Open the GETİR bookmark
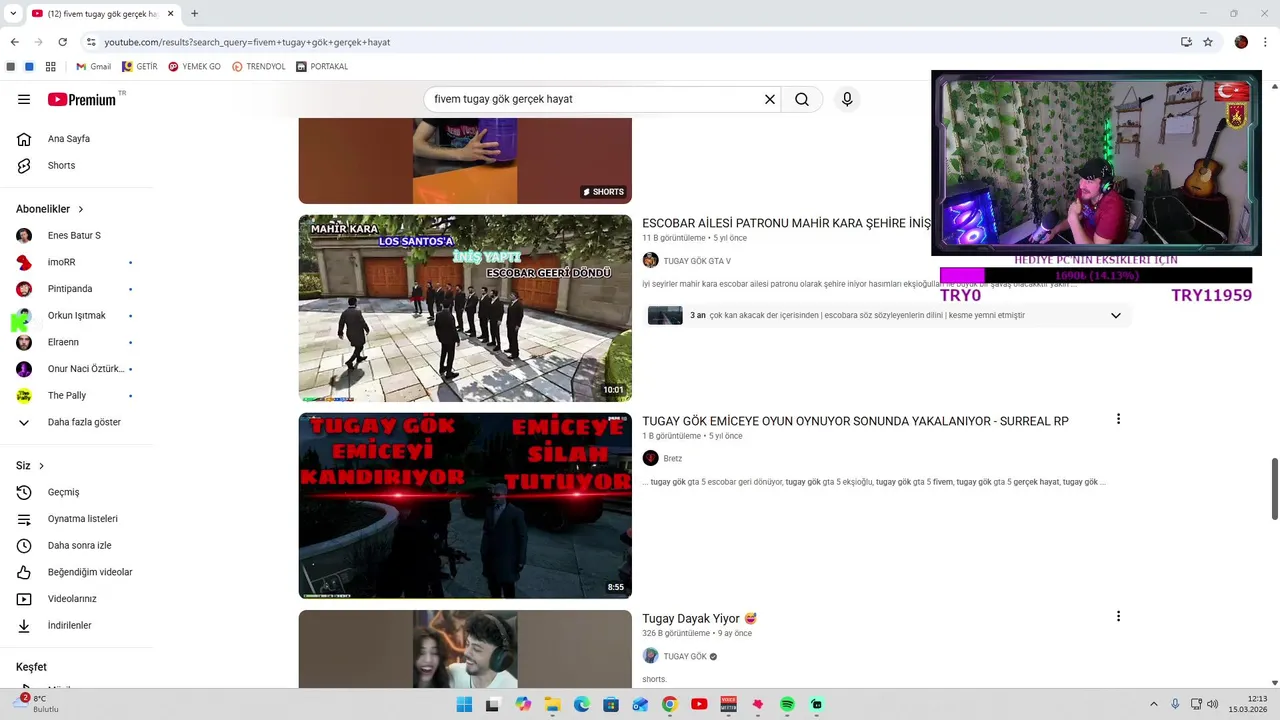This screenshot has height=720, width=1280. pyautogui.click(x=140, y=67)
